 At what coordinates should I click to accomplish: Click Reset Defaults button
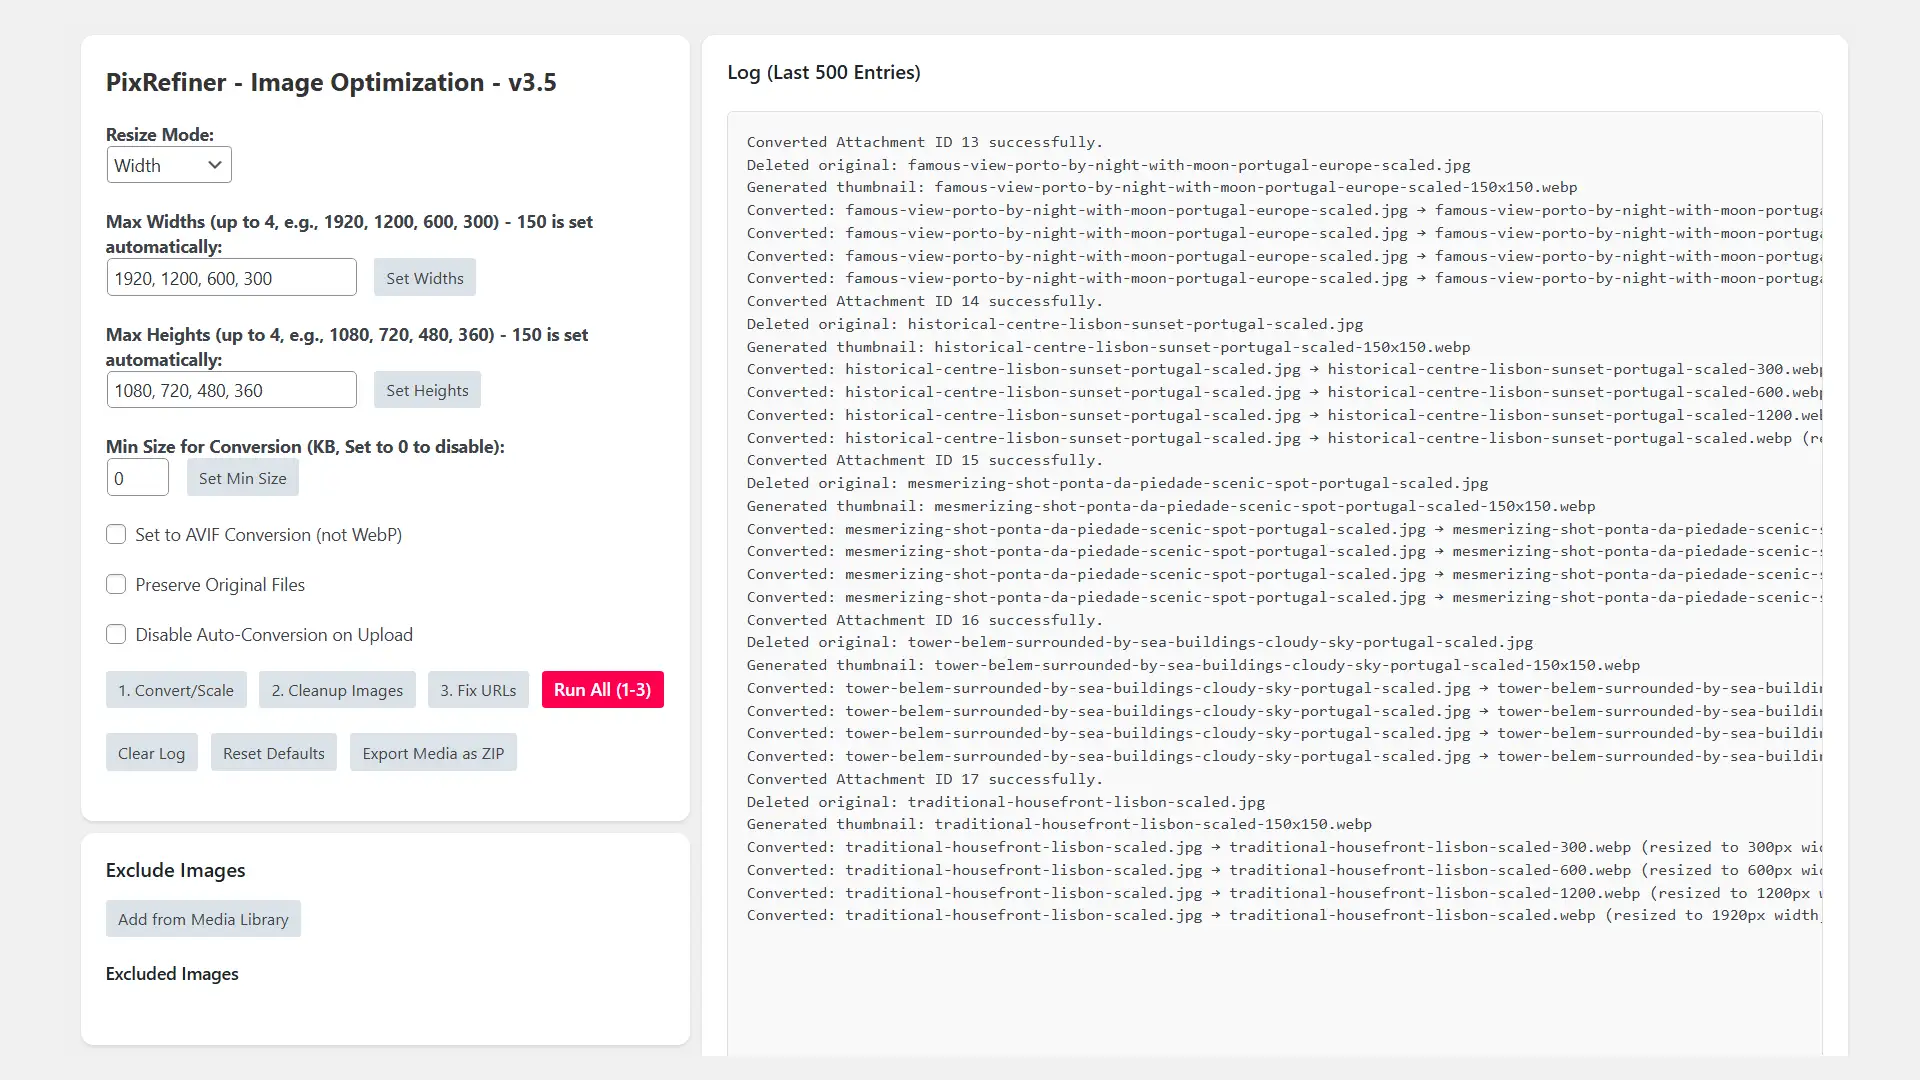(x=273, y=753)
